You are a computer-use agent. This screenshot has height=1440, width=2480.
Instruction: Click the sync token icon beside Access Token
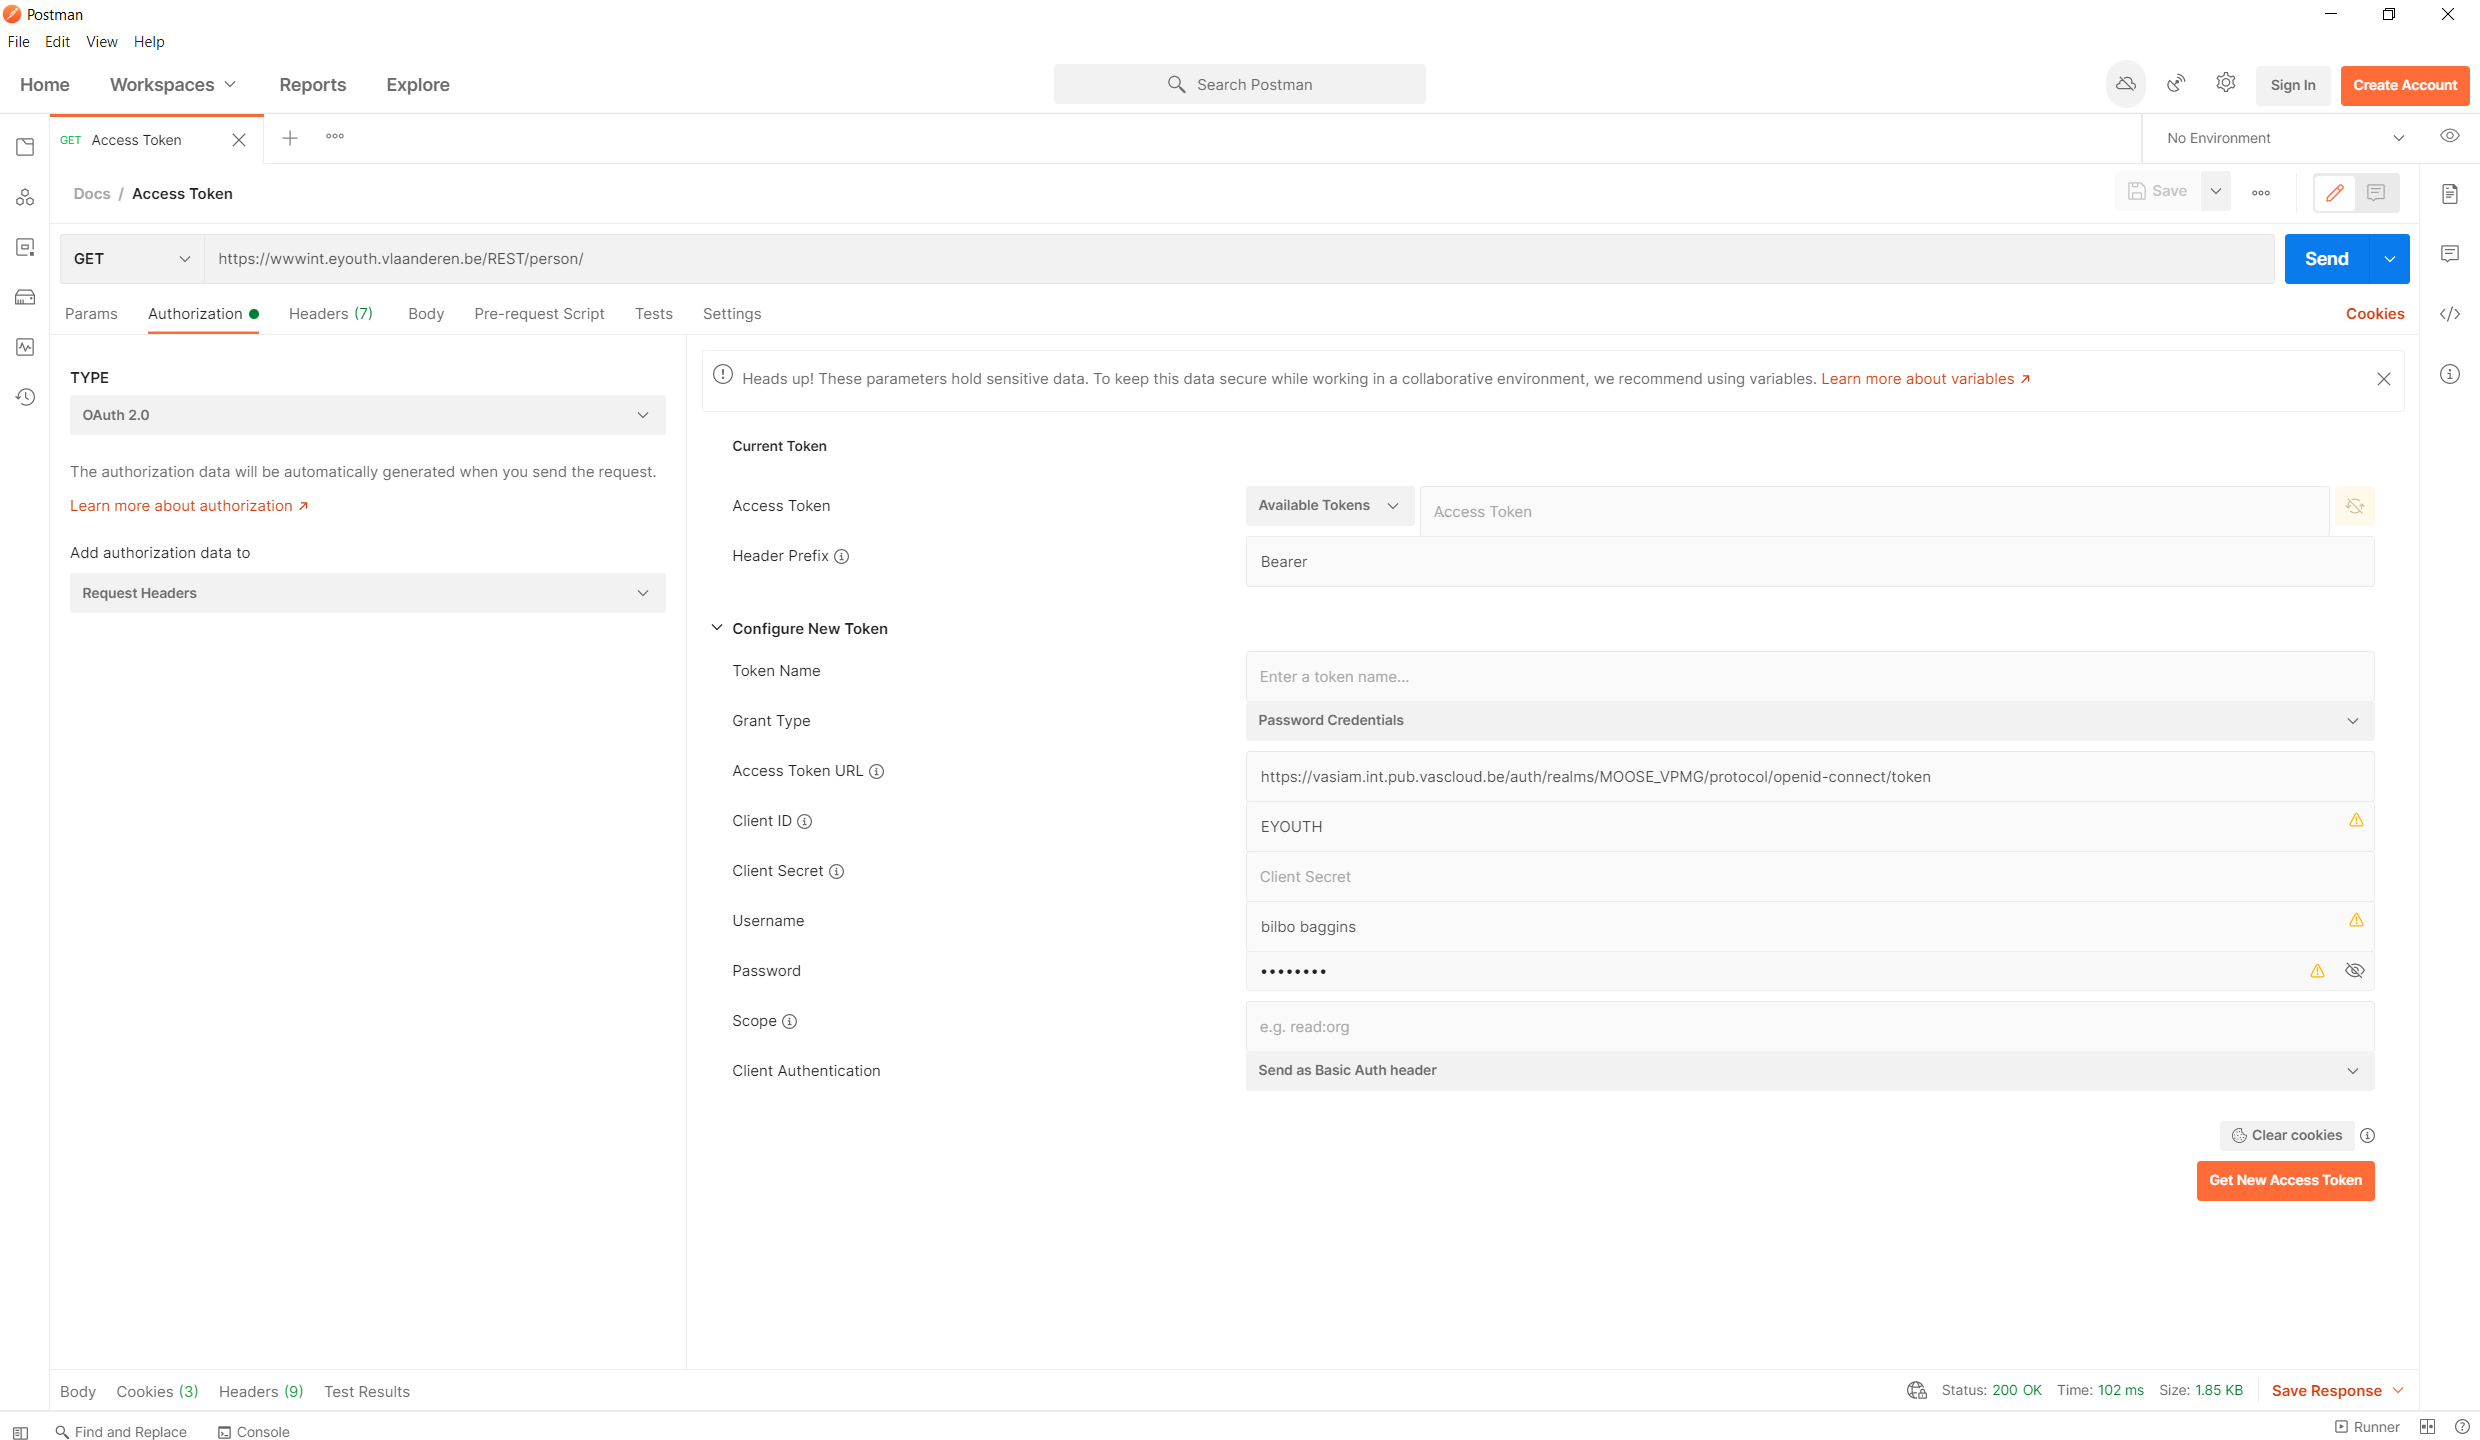click(2354, 506)
